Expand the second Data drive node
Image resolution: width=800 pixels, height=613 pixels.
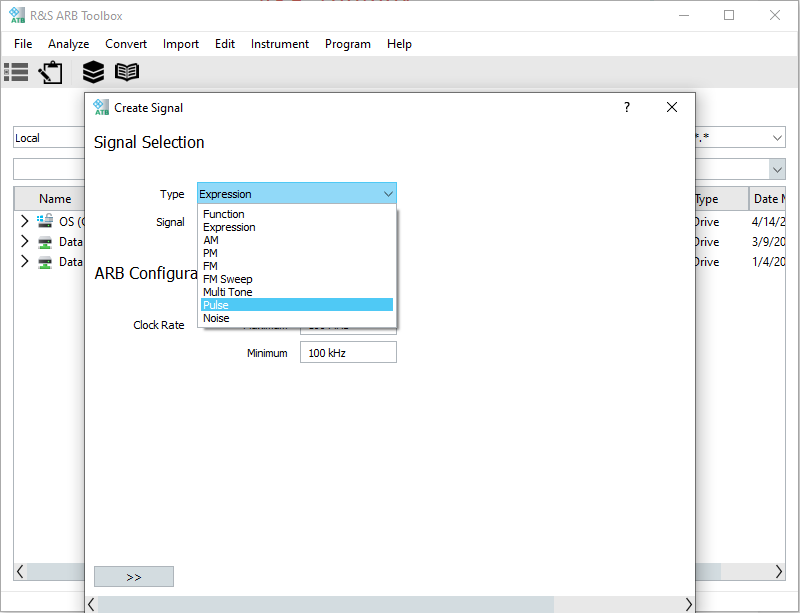(x=24, y=261)
